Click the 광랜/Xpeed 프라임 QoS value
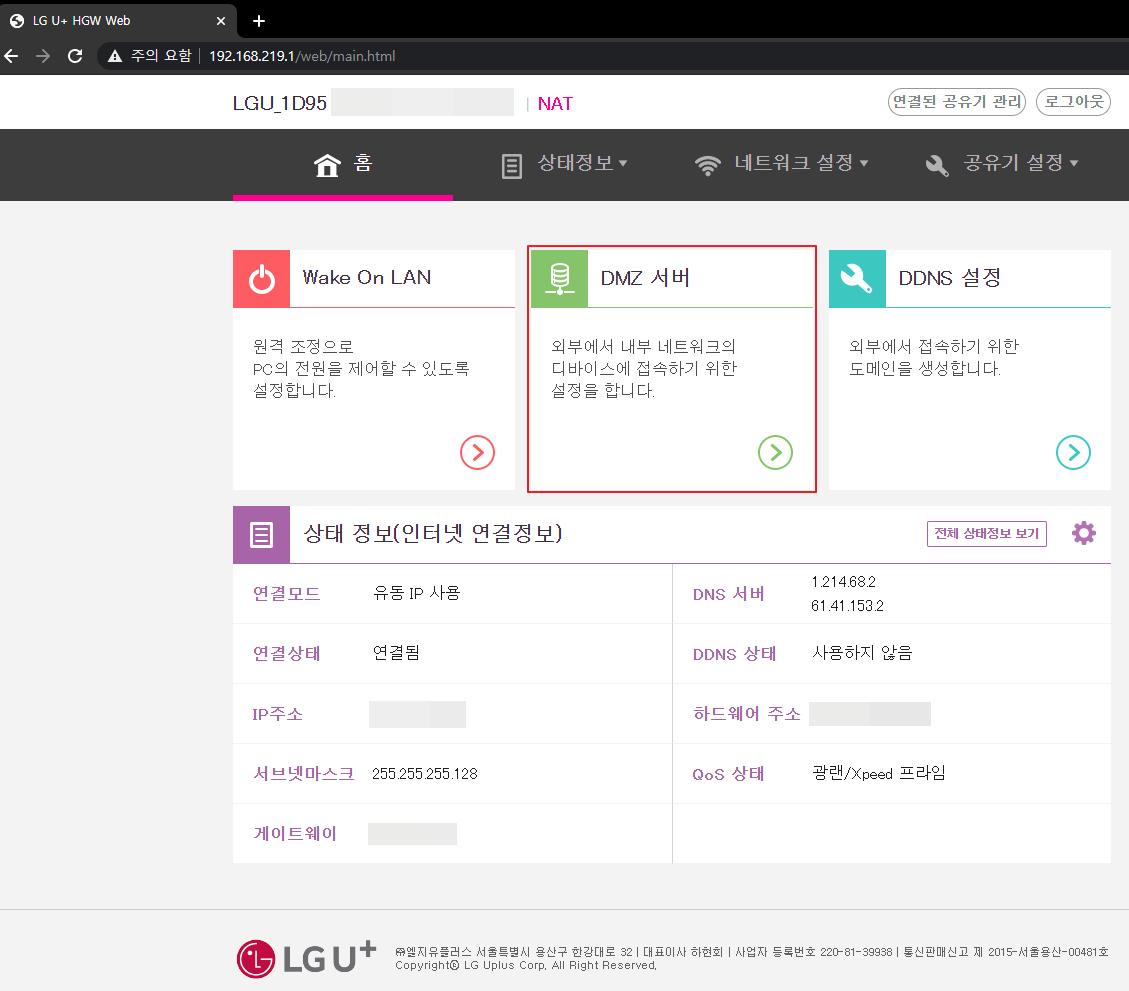 coord(878,773)
